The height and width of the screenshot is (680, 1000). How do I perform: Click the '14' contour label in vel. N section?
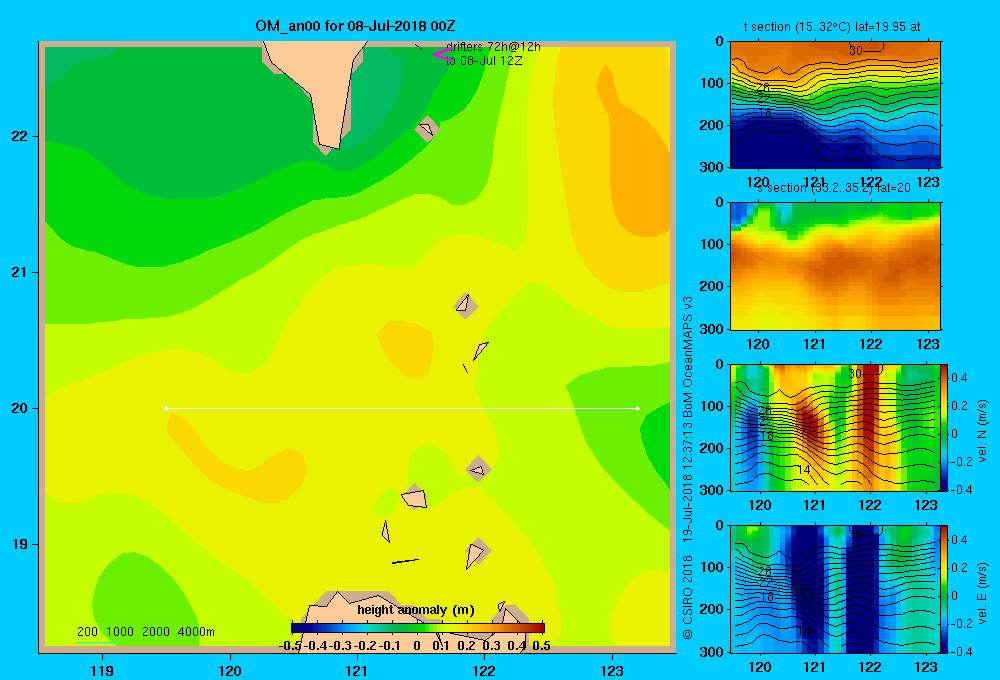pyautogui.click(x=804, y=469)
